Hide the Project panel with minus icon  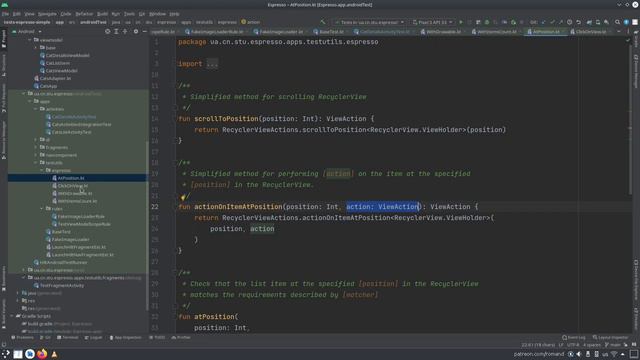click(144, 31)
